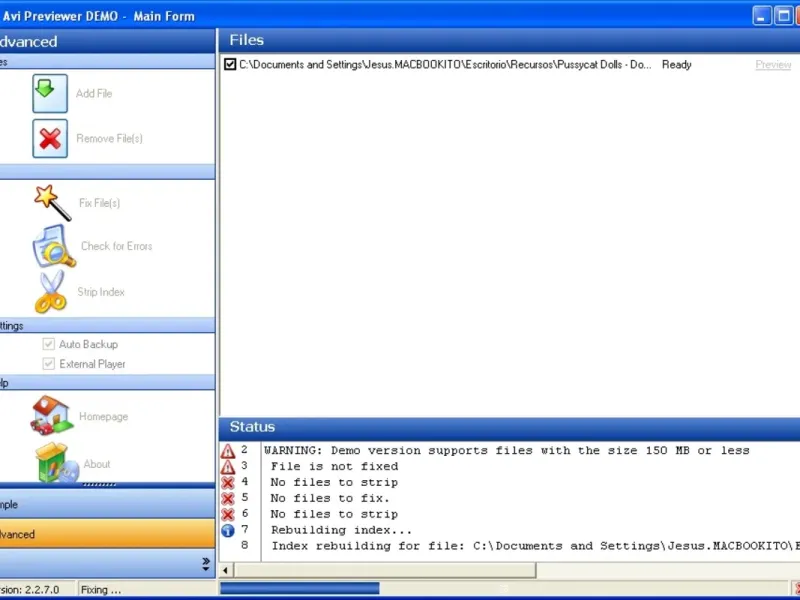Image resolution: width=800 pixels, height=600 pixels.
Task: Select the file path in Files list
Action: pyautogui.click(x=445, y=65)
